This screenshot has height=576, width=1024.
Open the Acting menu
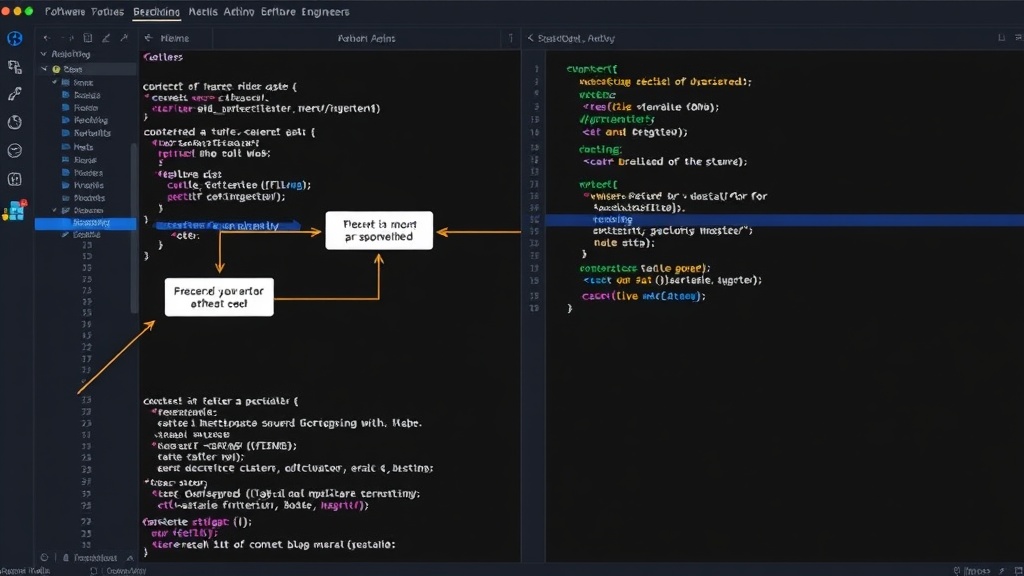(x=239, y=12)
